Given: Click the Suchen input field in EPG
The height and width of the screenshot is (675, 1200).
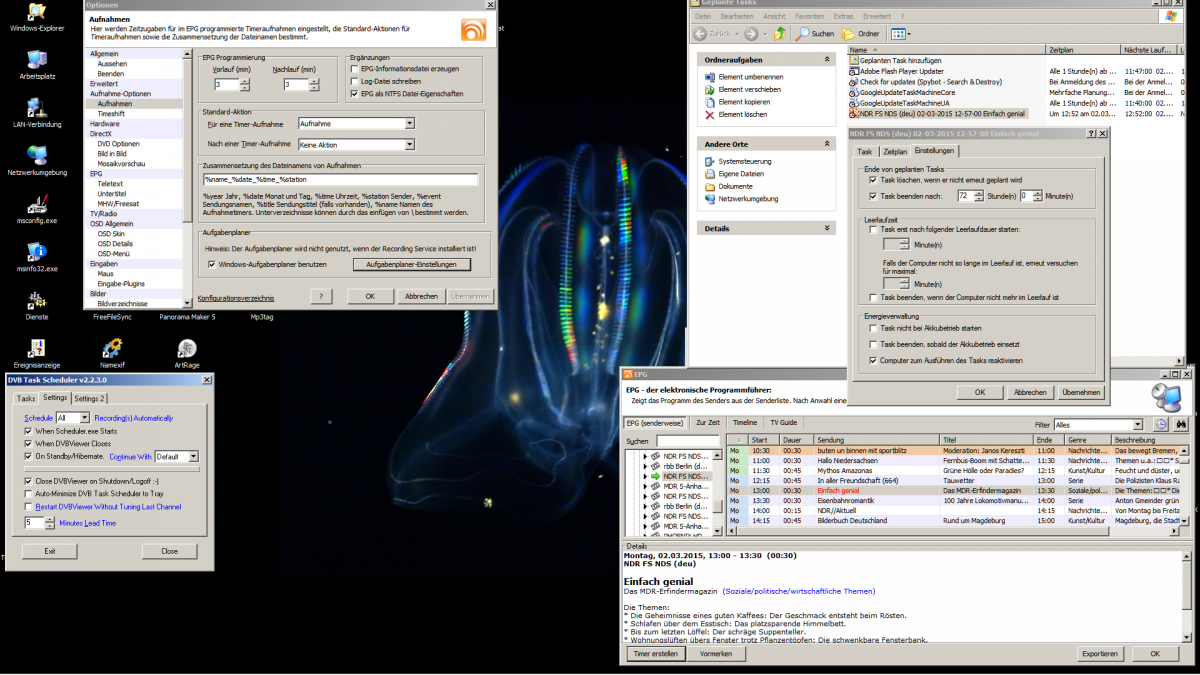Looking at the screenshot, I should [688, 441].
